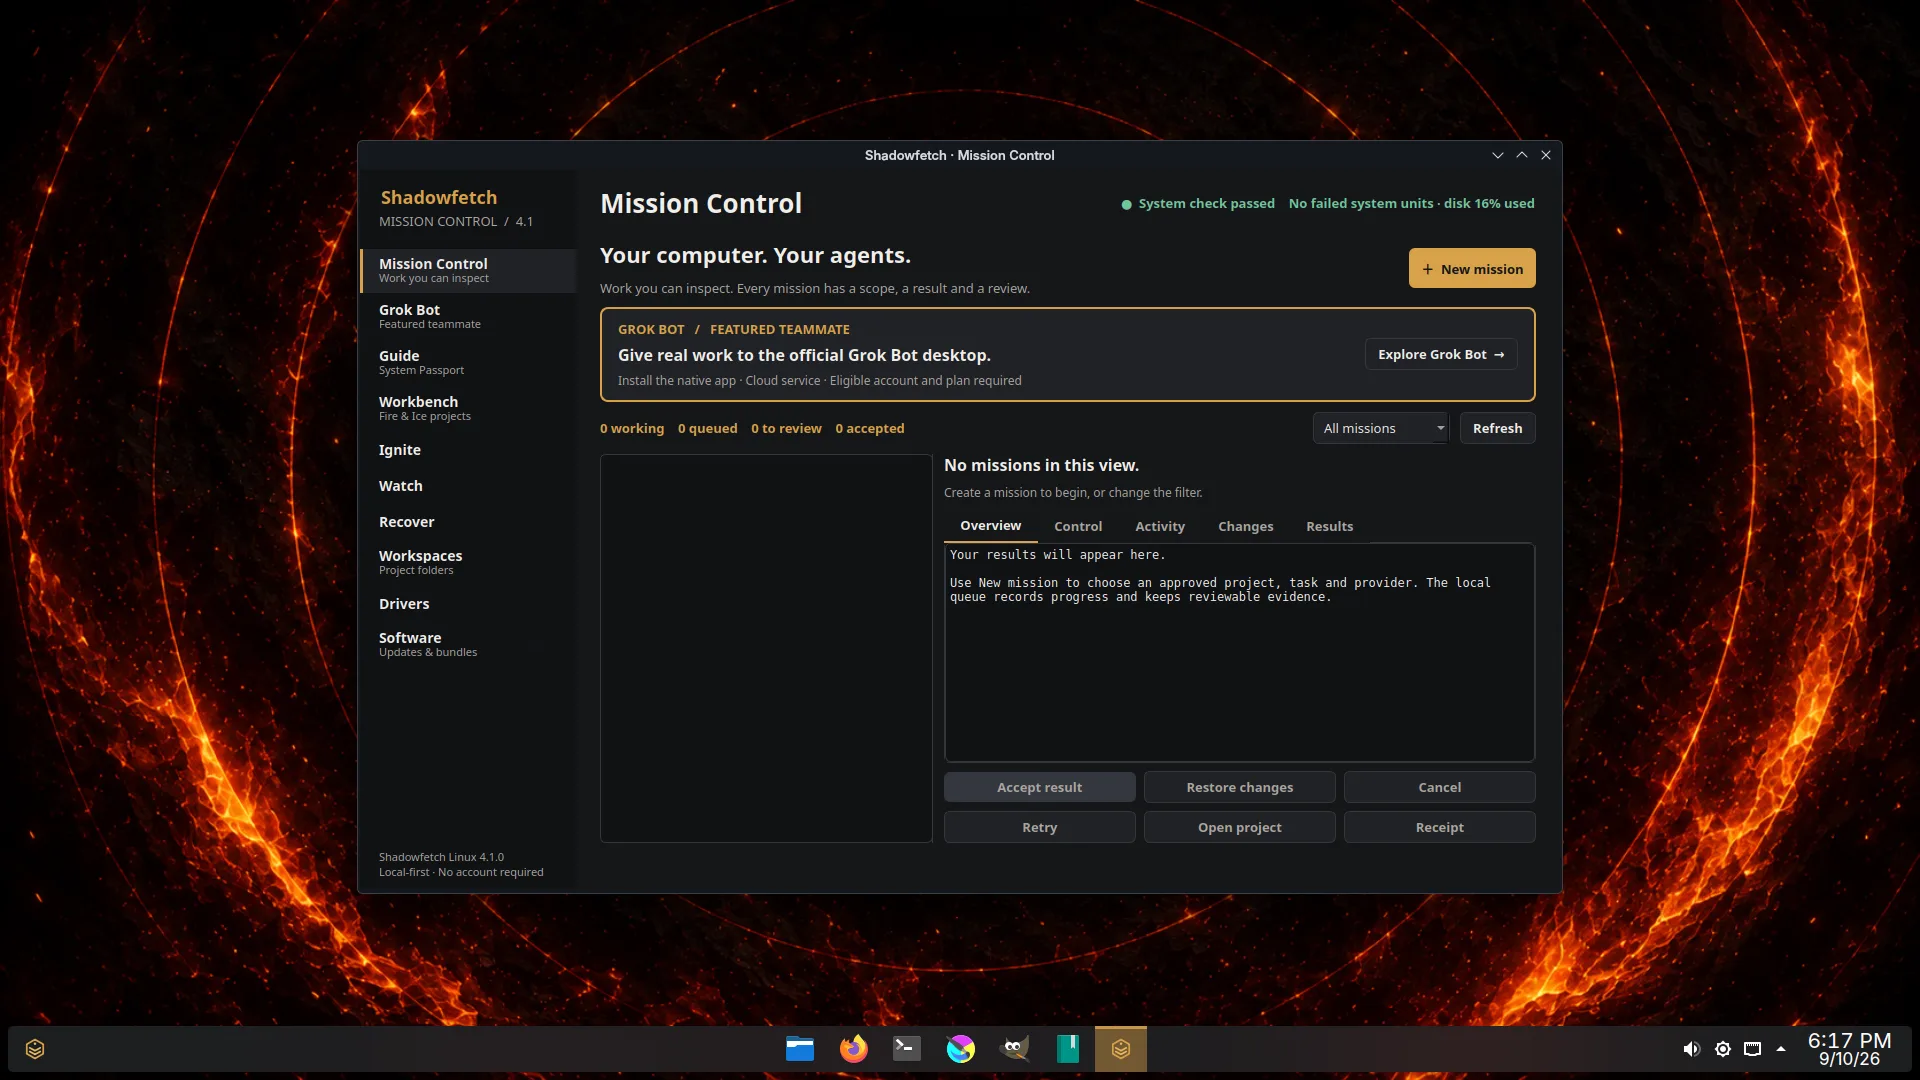
Task: Open Software updates & bundles
Action: pos(468,644)
